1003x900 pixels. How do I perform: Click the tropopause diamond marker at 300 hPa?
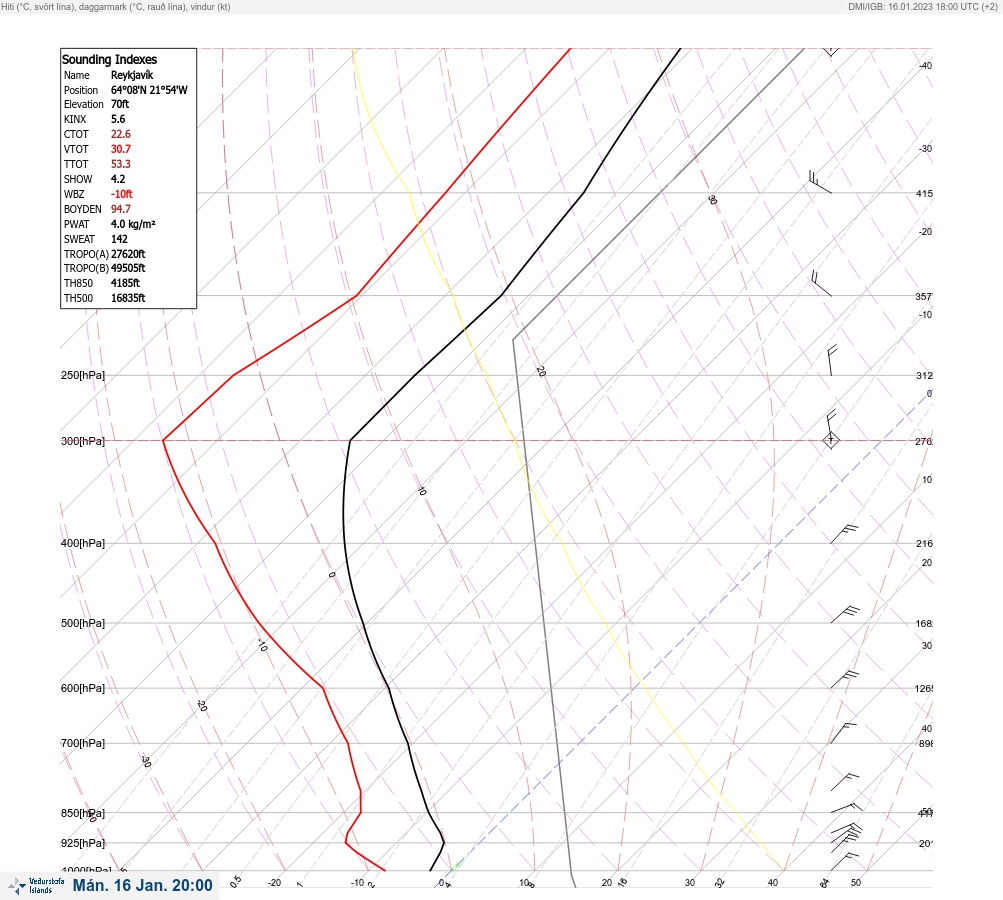click(x=830, y=440)
